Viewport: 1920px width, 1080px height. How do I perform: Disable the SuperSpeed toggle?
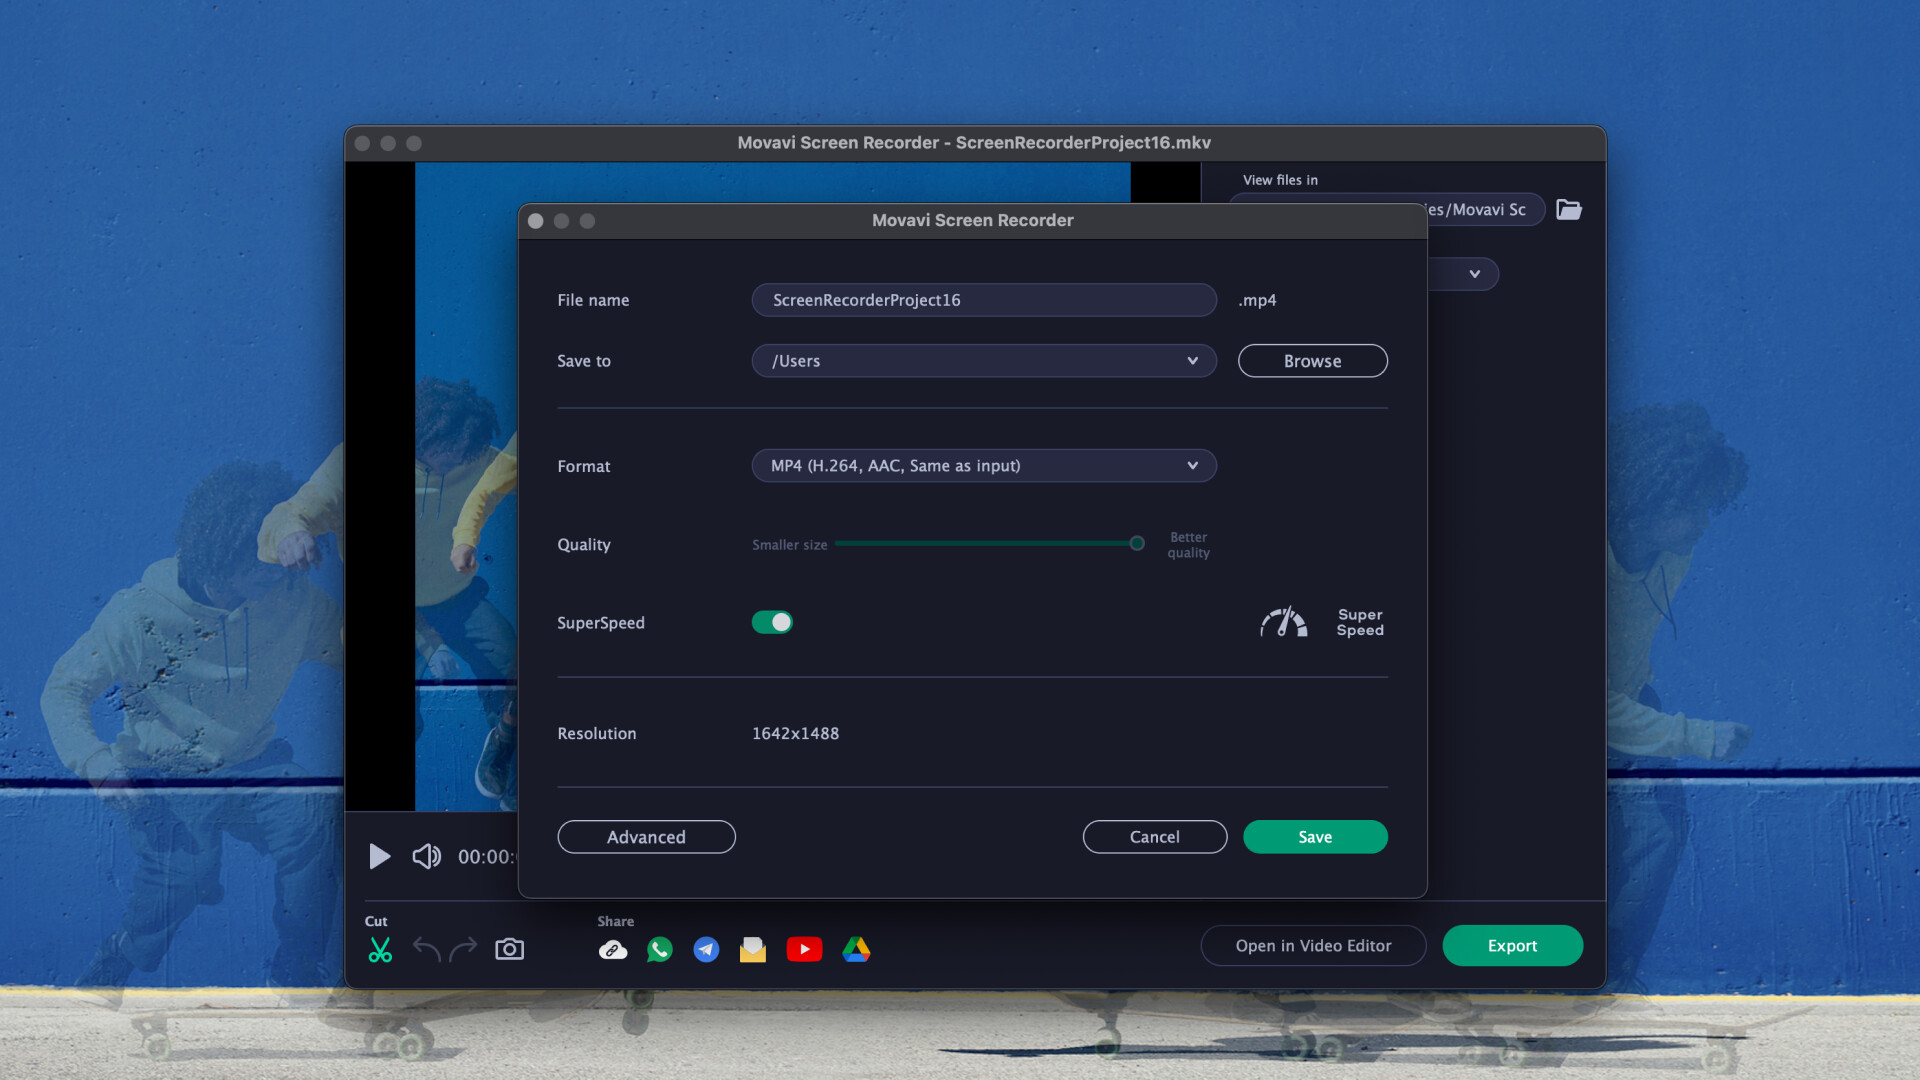point(772,621)
